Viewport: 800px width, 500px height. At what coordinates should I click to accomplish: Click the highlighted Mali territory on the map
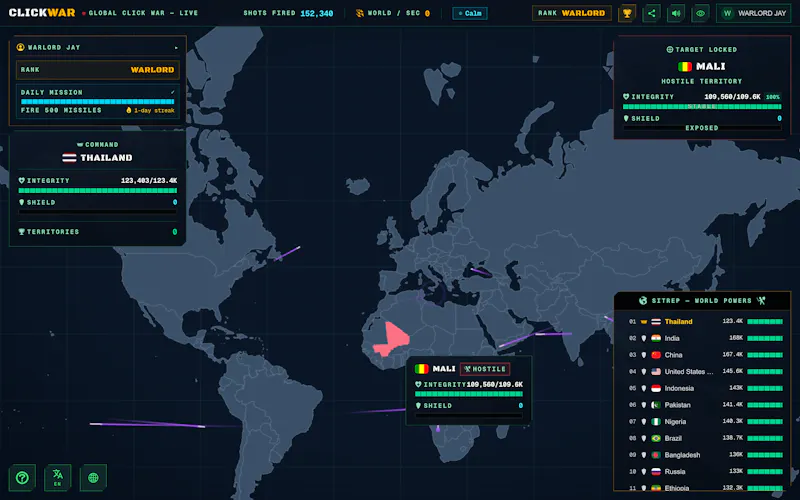392,339
